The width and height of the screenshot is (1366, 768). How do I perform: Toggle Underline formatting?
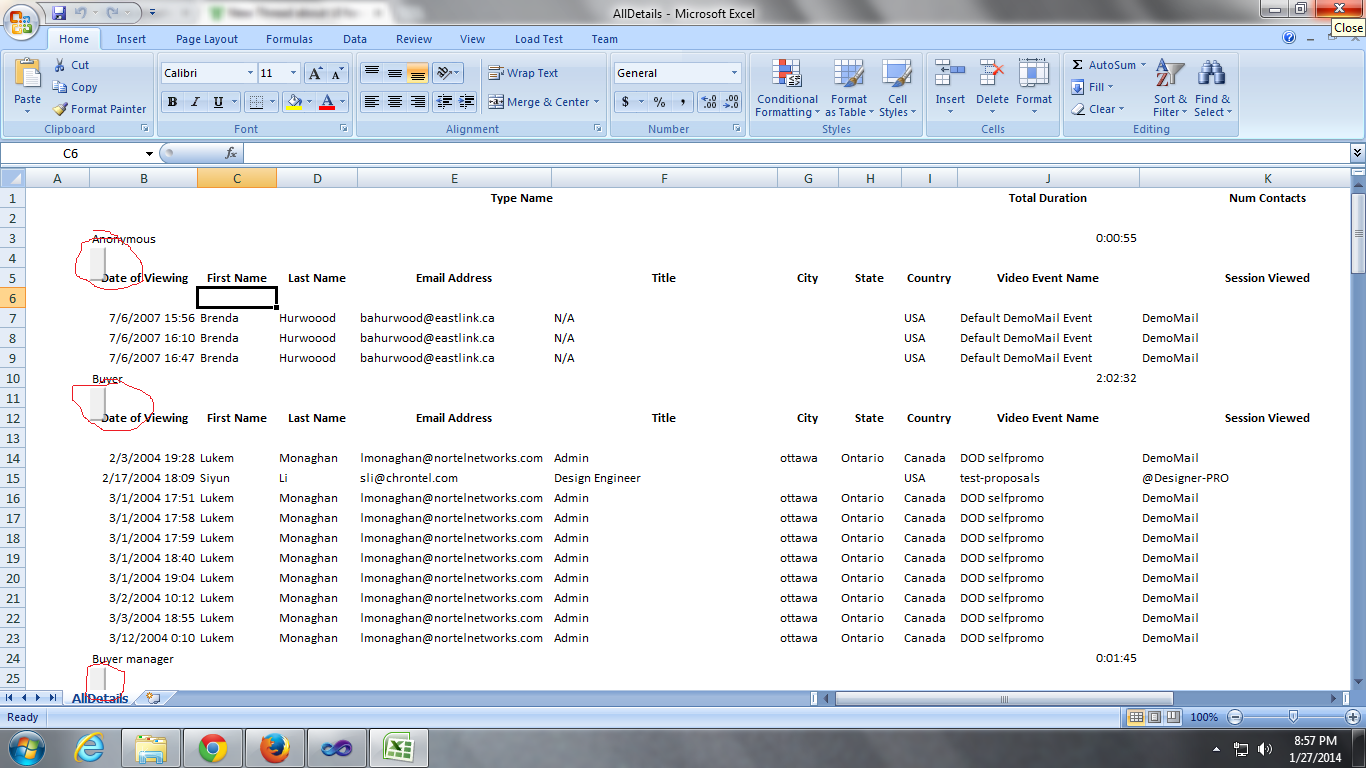point(218,102)
